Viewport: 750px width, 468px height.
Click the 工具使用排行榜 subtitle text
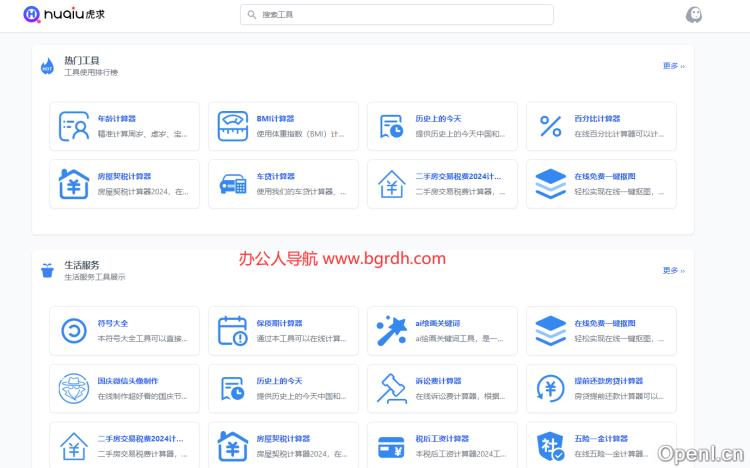click(x=91, y=73)
